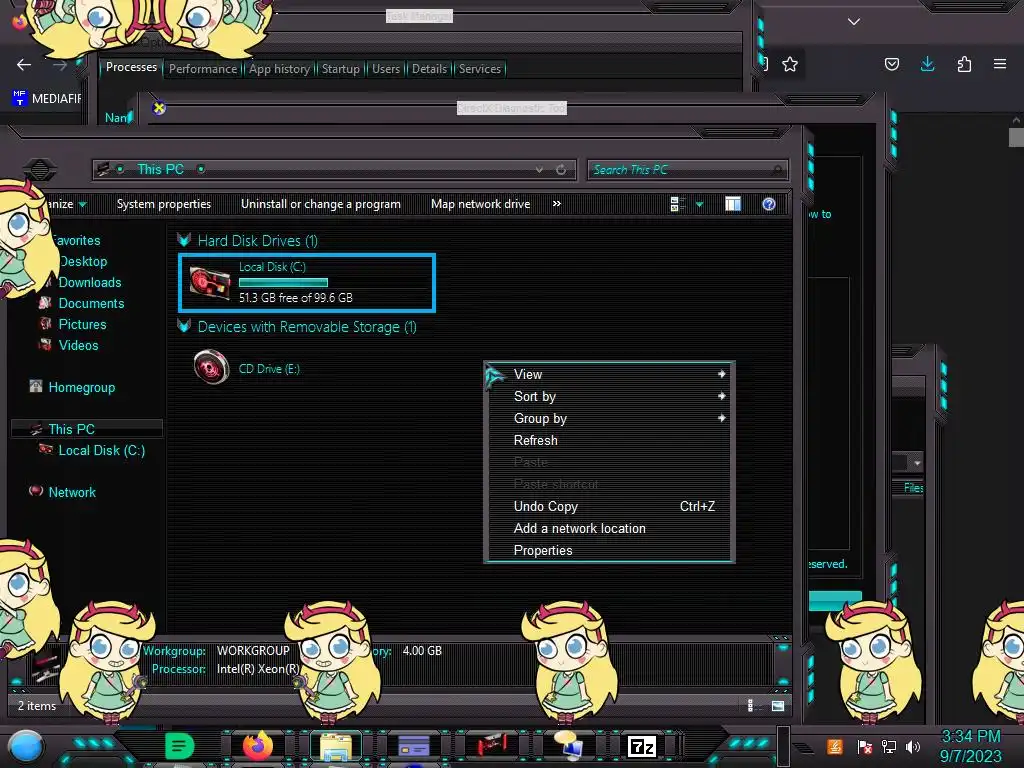Screen dimensions: 1024x768
Task: Open the DirectX diagnostic taskbar icon
Action: point(568,746)
